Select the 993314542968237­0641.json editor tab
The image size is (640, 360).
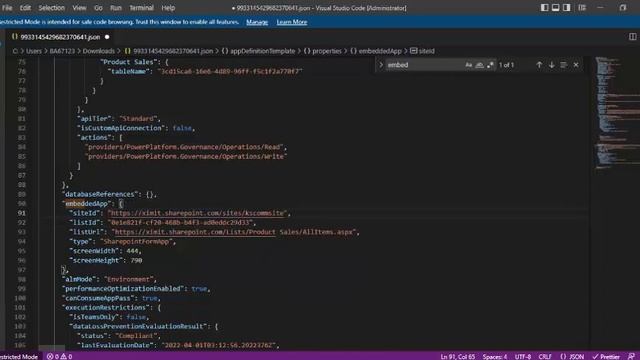coord(60,37)
